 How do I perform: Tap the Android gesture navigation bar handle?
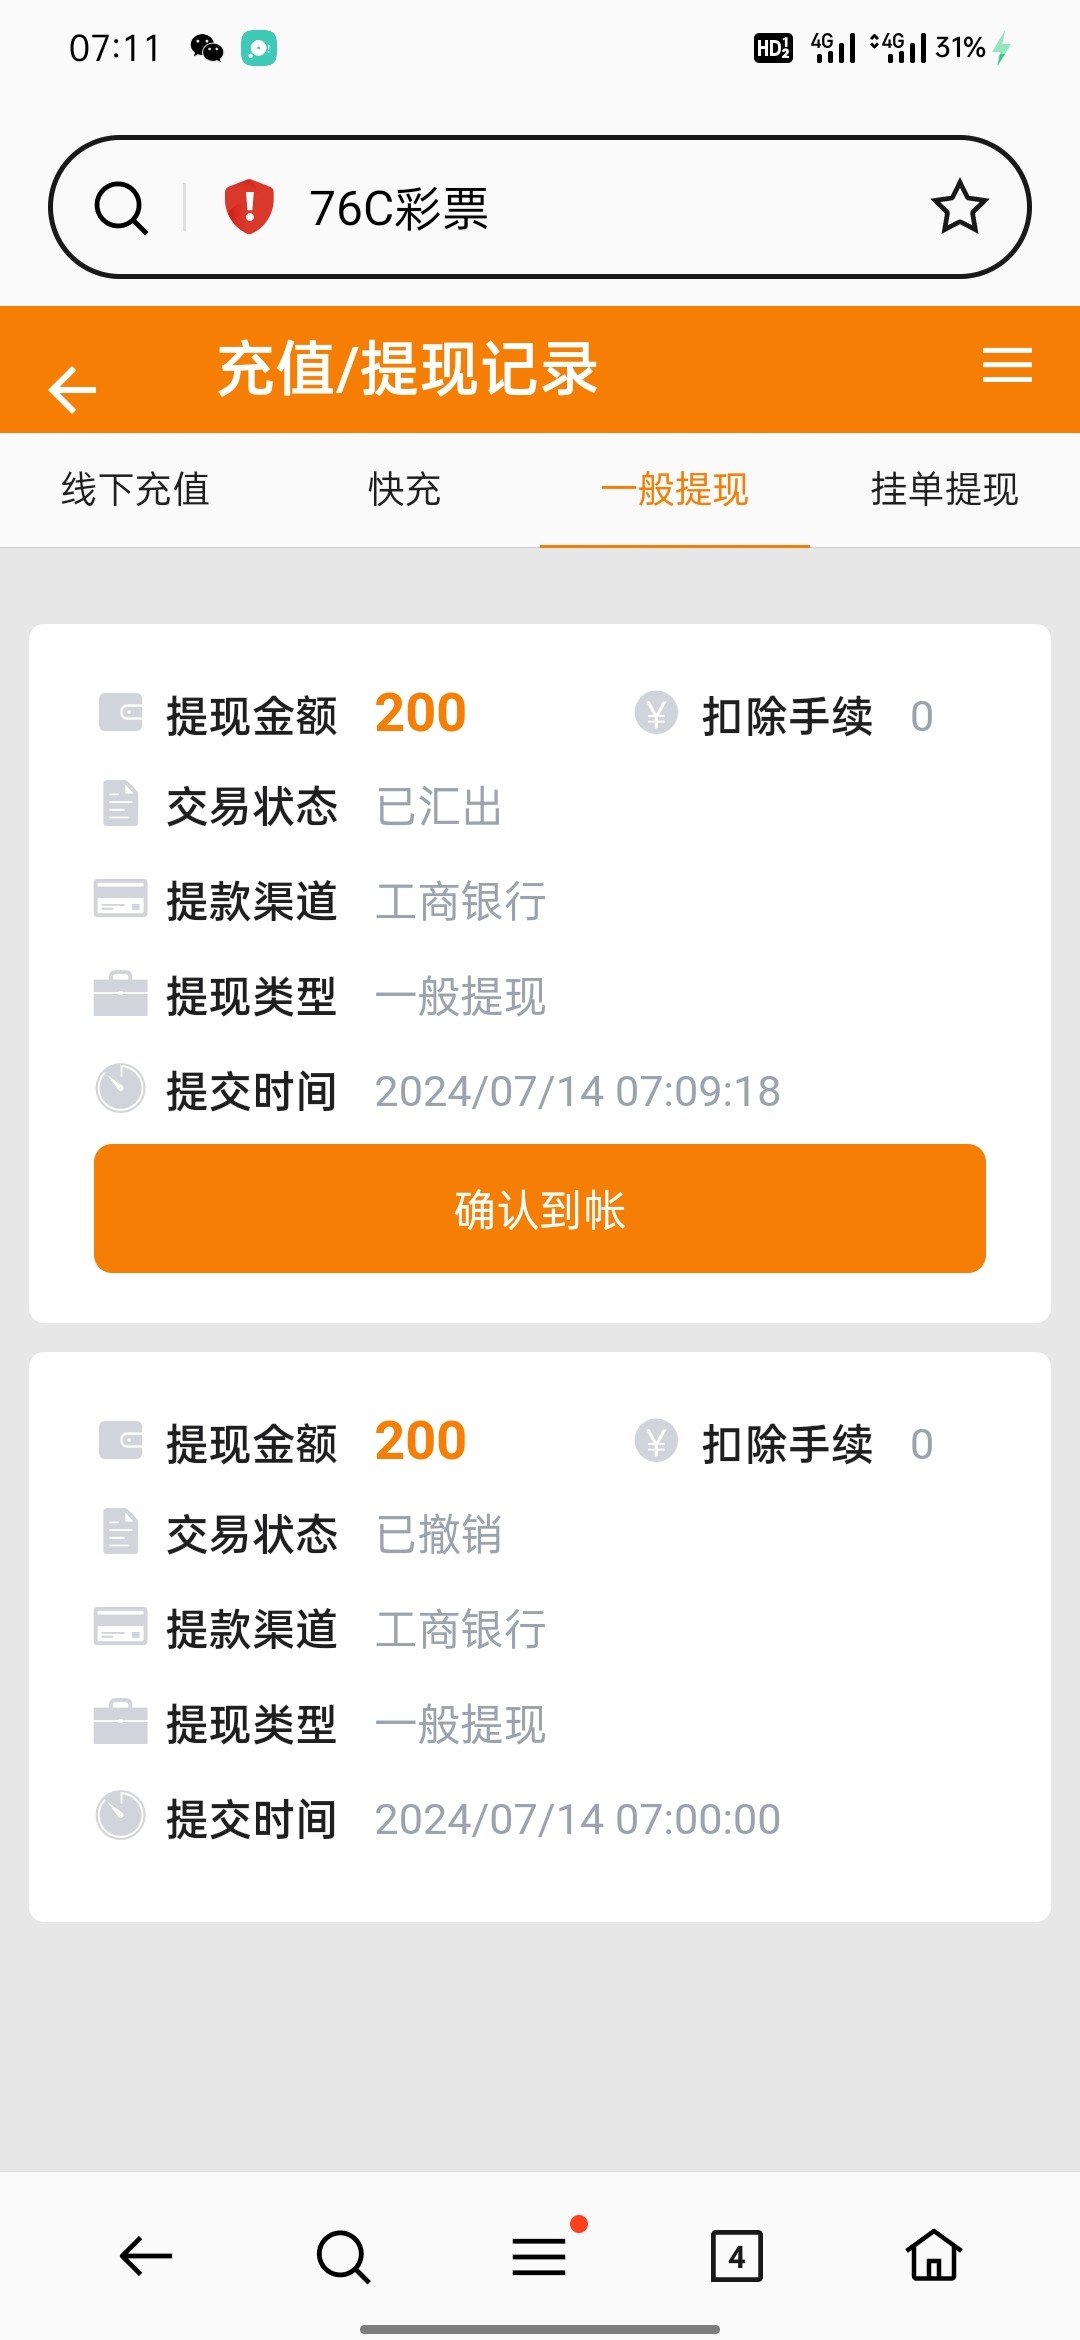click(x=540, y=2329)
